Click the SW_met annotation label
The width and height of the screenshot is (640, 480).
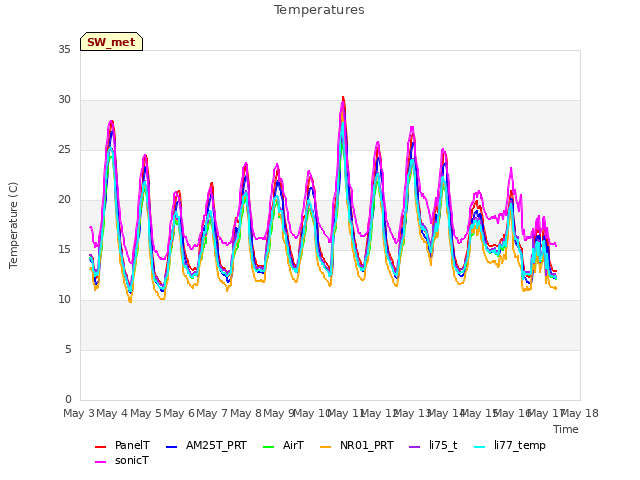click(111, 42)
